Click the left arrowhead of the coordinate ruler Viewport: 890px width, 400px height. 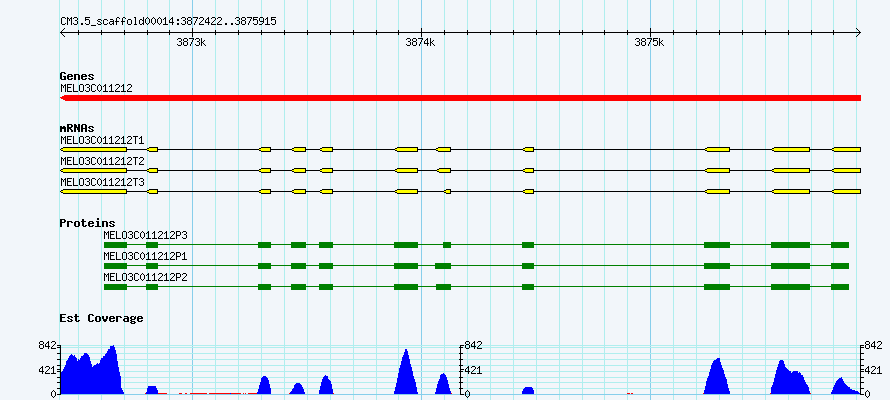point(62,32)
